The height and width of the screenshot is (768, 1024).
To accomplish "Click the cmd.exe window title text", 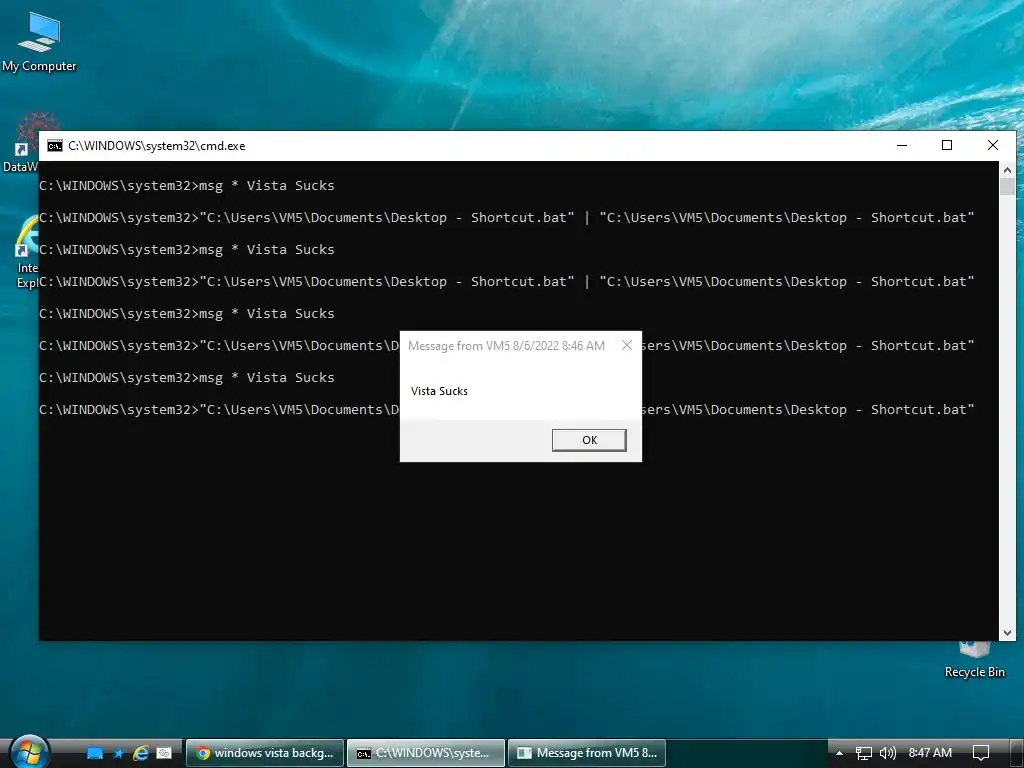I will tap(157, 146).
